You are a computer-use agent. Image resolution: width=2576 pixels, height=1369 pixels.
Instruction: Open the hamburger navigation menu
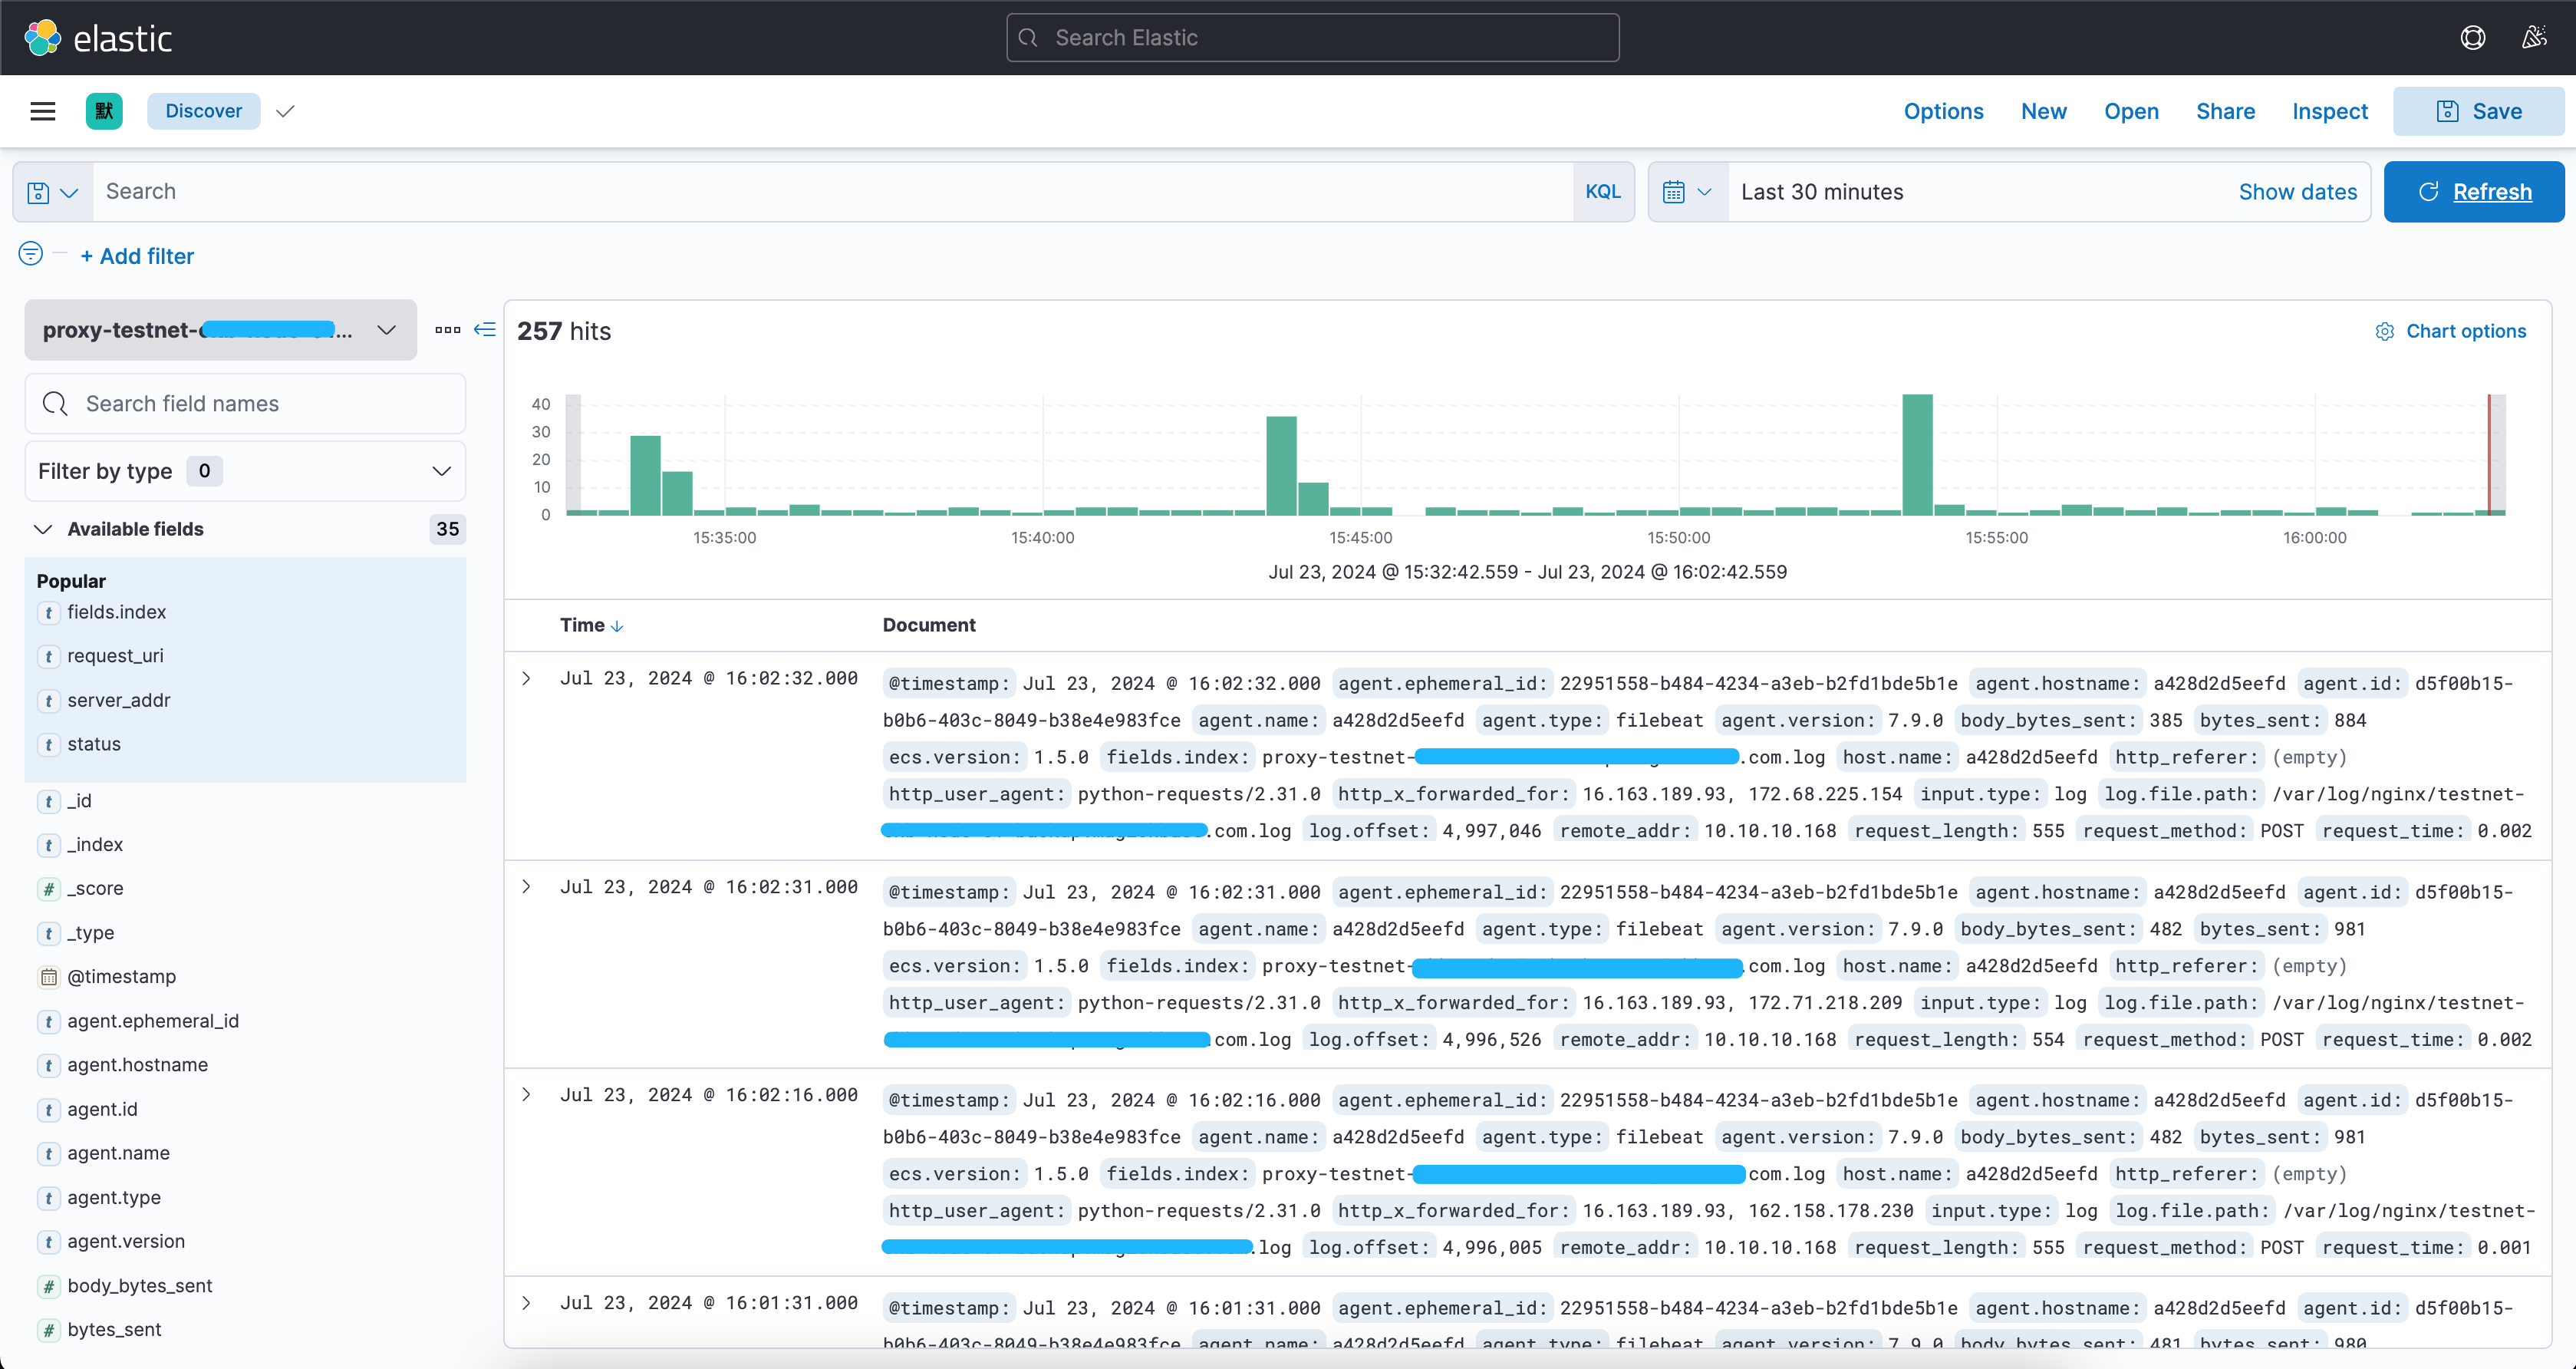click(43, 111)
